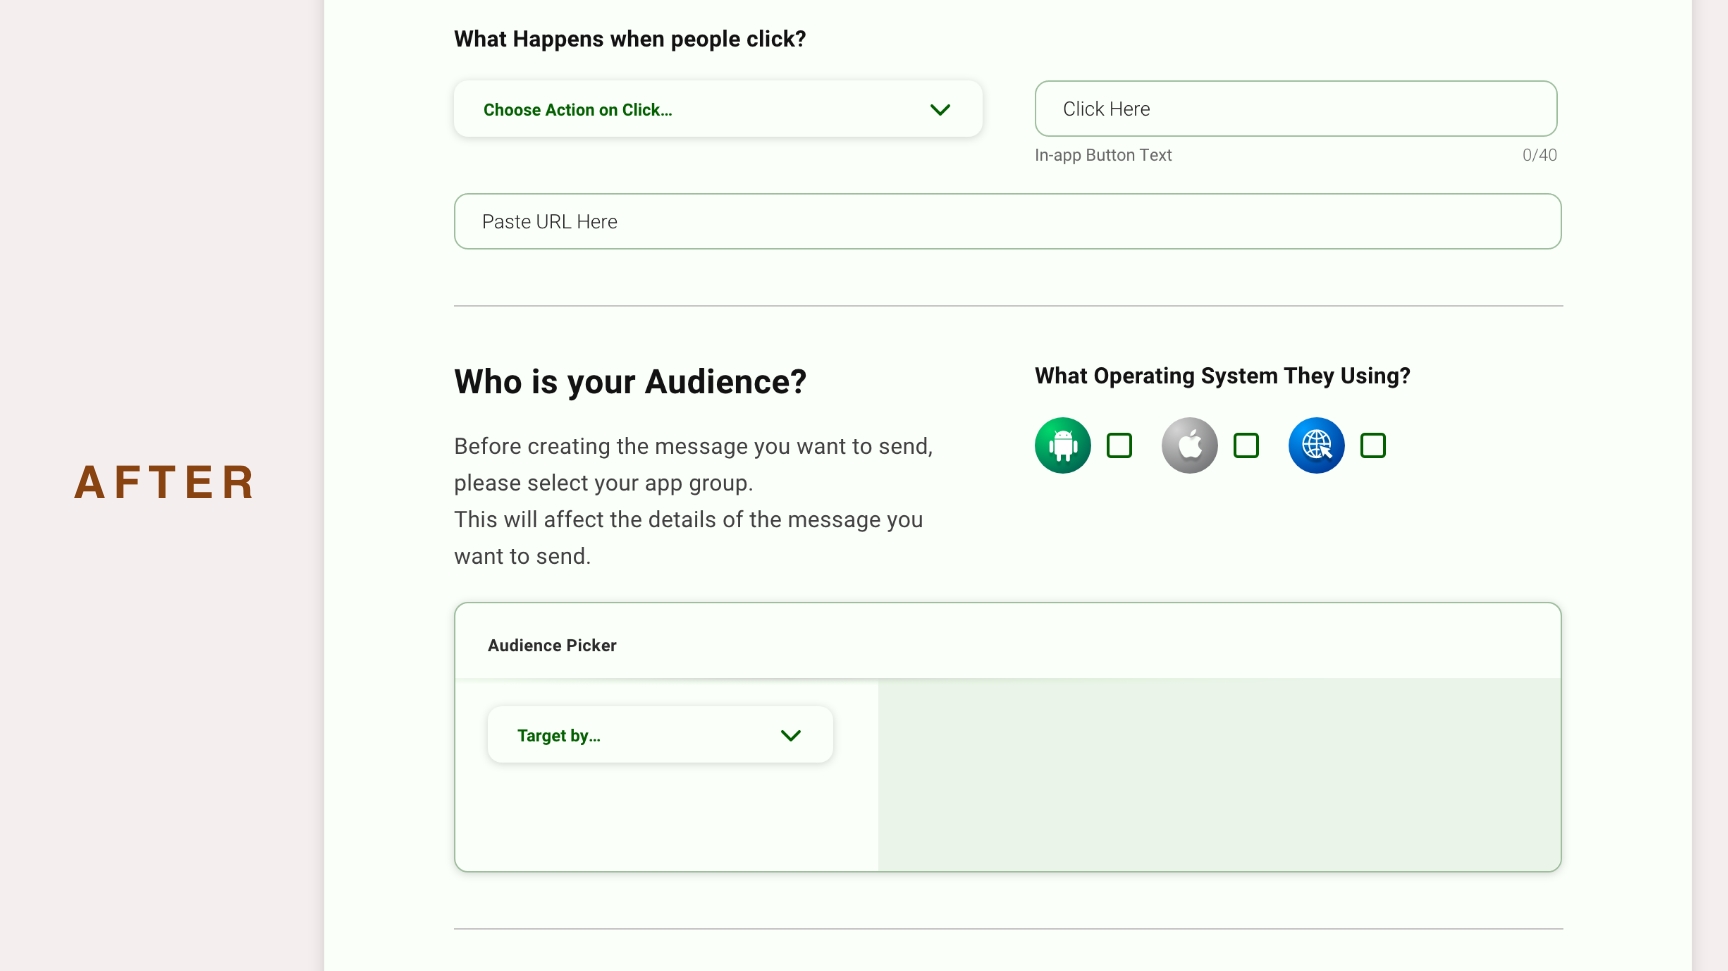The width and height of the screenshot is (1728, 971).
Task: Click the 0/40 character counter
Action: (1540, 155)
